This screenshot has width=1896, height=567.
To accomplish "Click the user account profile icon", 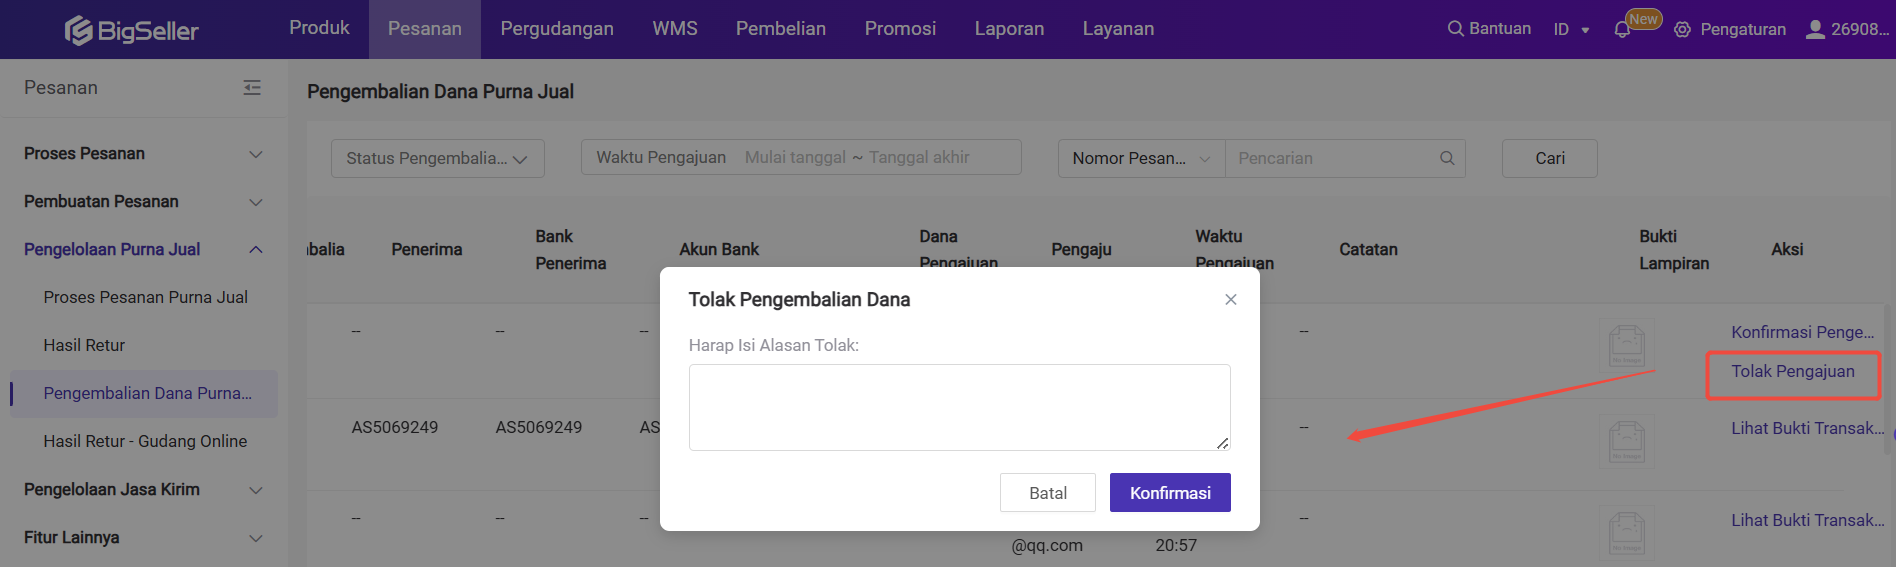I will [1814, 30].
